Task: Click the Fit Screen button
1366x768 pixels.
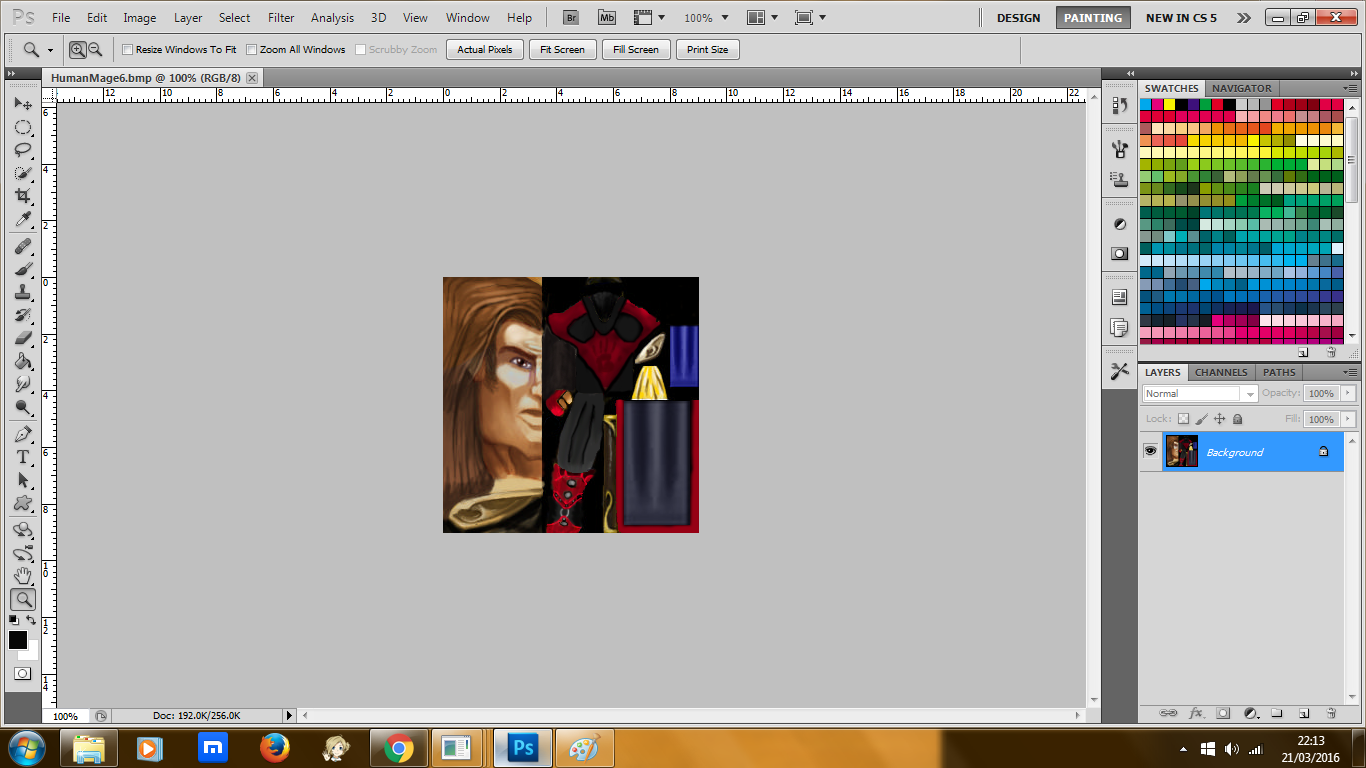Action: (562, 49)
